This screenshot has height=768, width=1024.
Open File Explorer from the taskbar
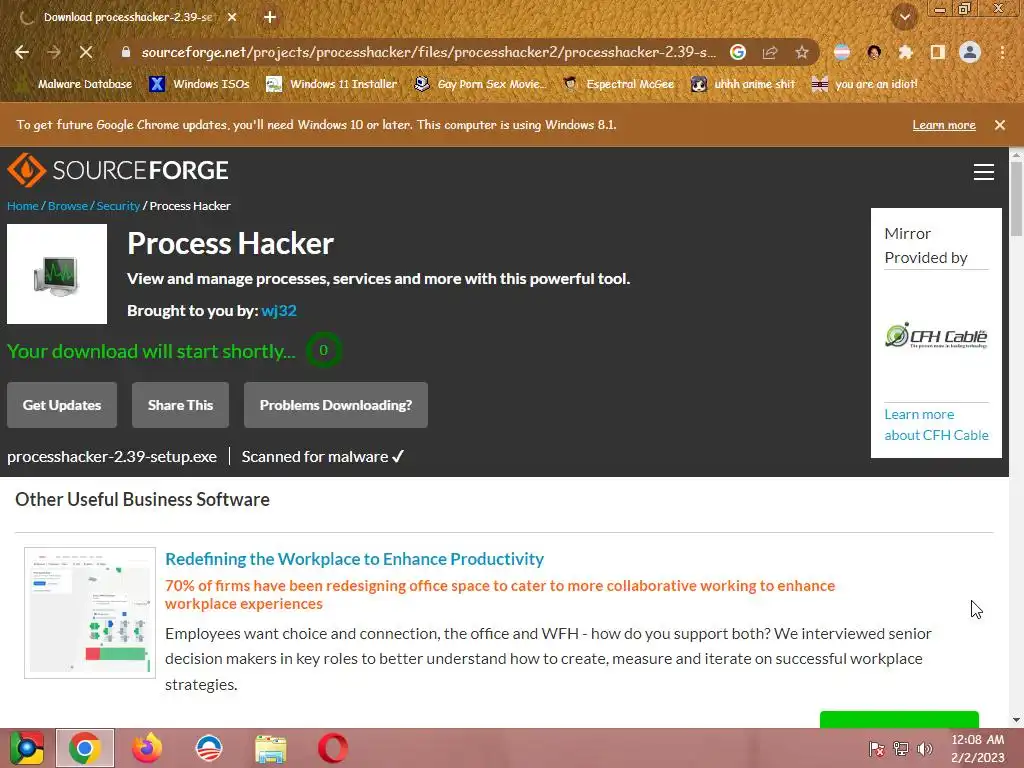270,748
